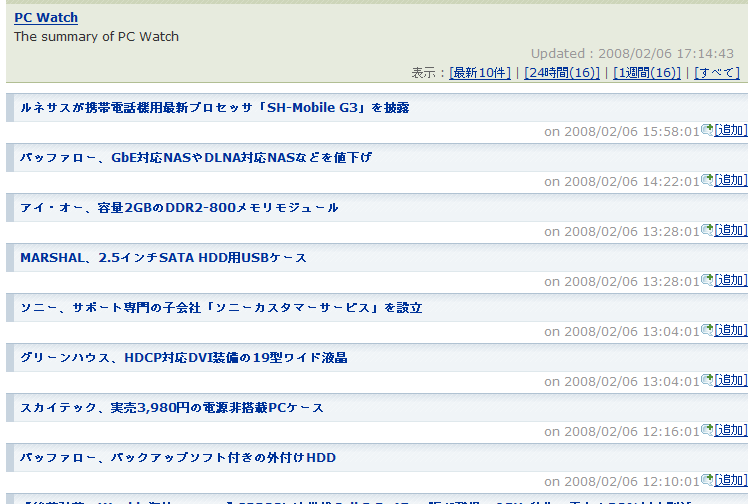Open I-O Data DDR2-800 memory article
Image resolution: width=754 pixels, height=504 pixels.
tap(179, 208)
